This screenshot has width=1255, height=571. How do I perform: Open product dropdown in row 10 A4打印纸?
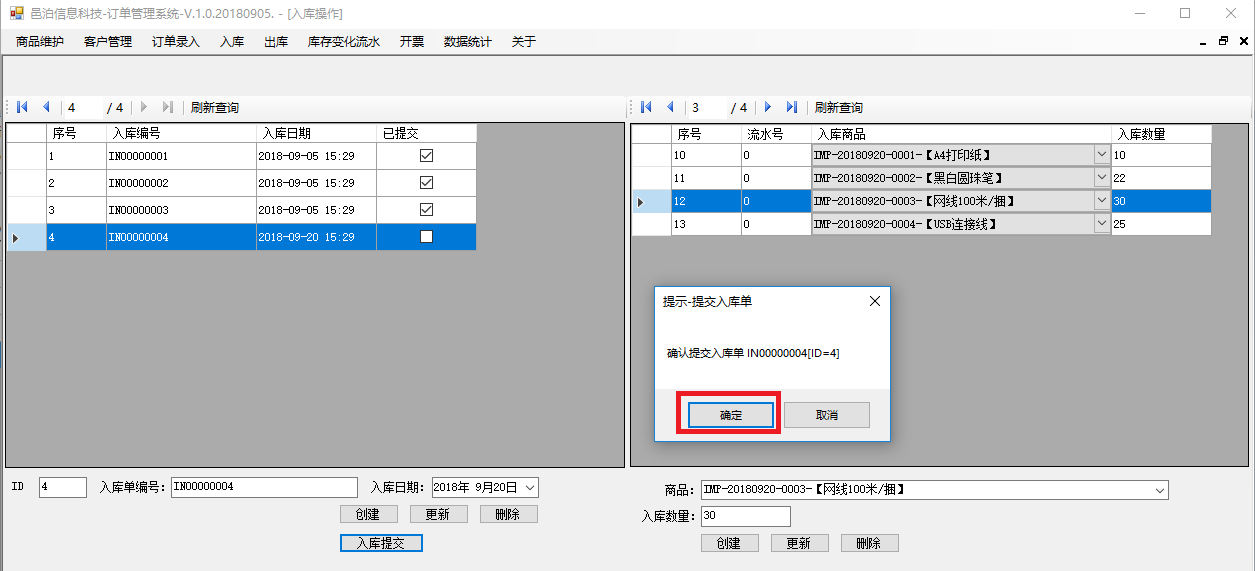coord(1101,155)
